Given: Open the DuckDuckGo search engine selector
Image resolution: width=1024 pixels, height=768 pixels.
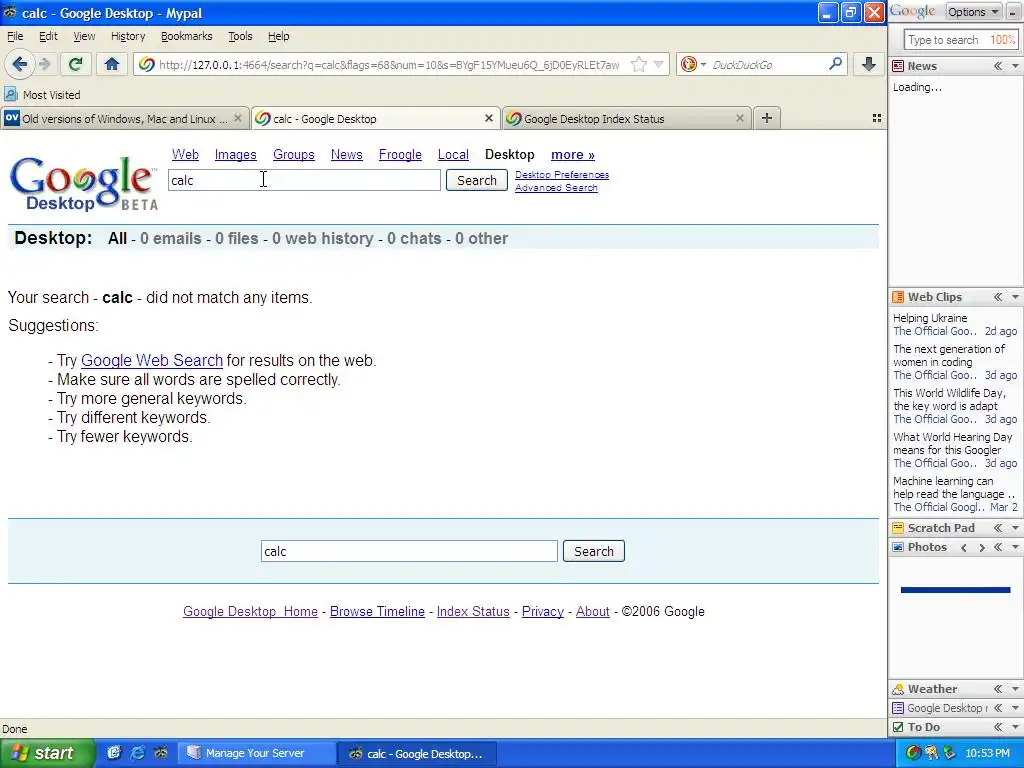Looking at the screenshot, I should [693, 64].
